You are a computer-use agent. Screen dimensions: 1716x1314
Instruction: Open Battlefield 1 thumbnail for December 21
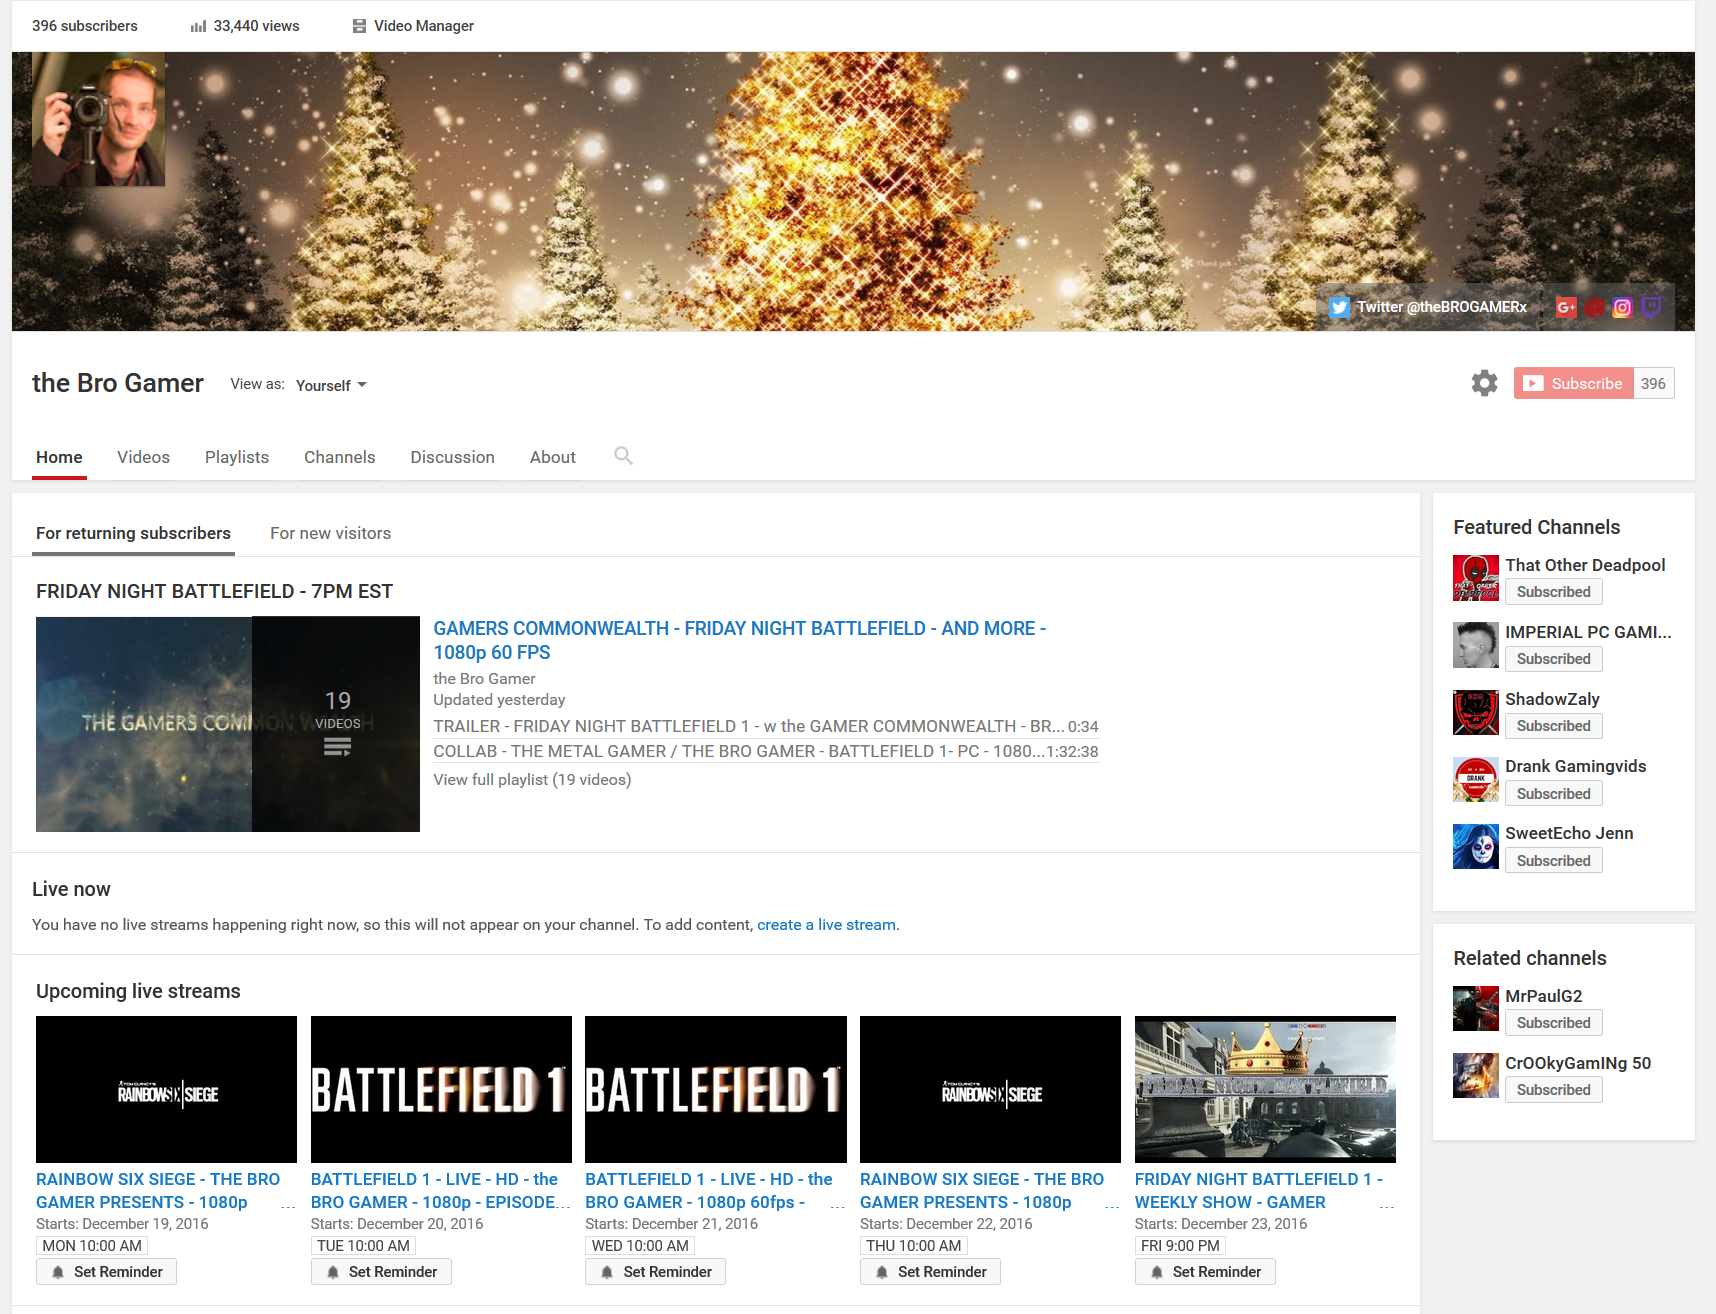[x=716, y=1089]
